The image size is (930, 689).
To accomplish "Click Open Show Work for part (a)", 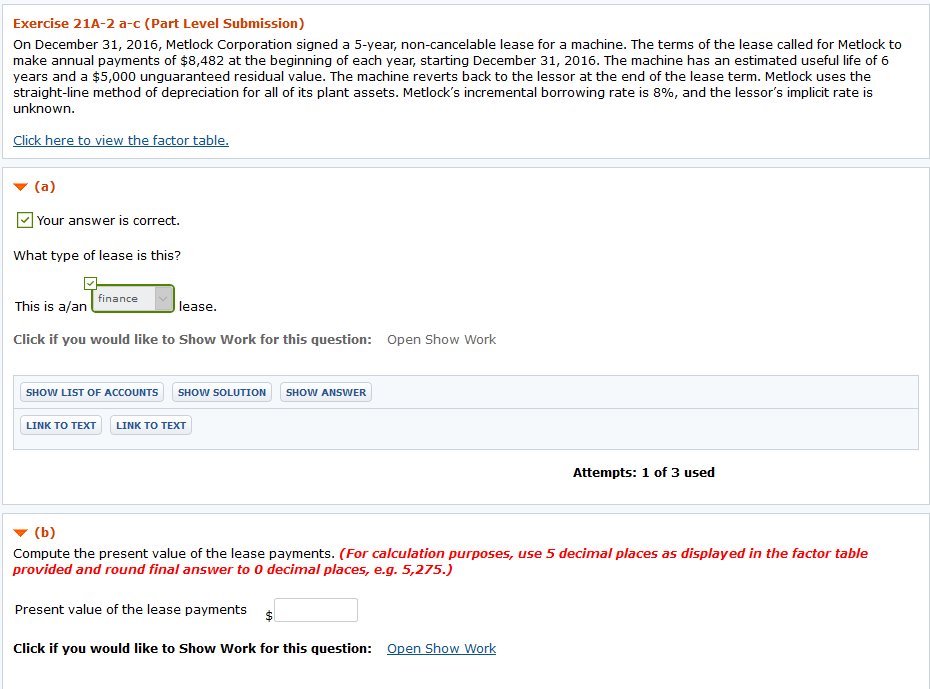I will (x=441, y=339).
